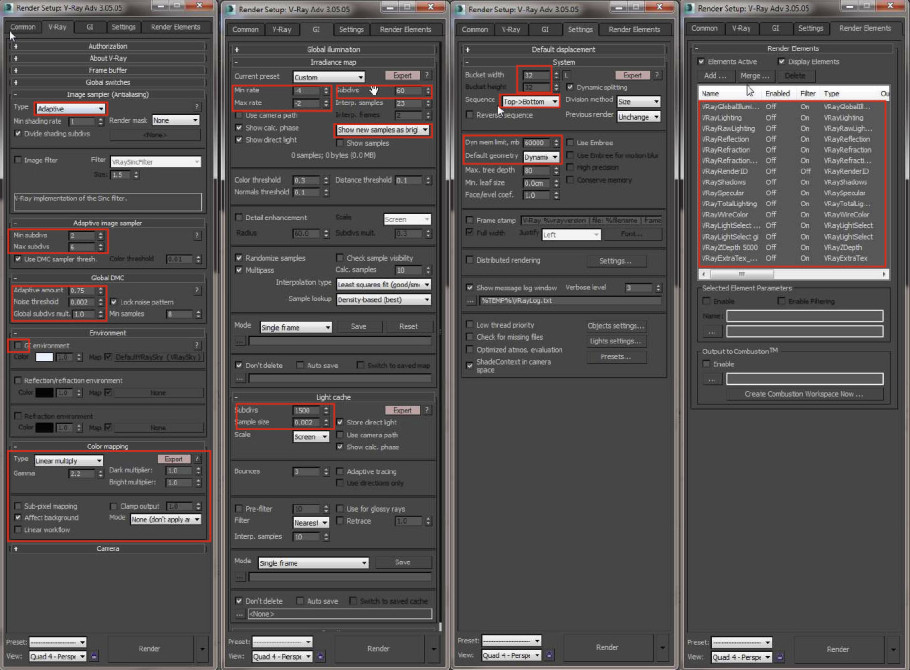Click the irradiance map Mode file browse button
Viewport: 910px width, 670px height.
click(x=239, y=341)
